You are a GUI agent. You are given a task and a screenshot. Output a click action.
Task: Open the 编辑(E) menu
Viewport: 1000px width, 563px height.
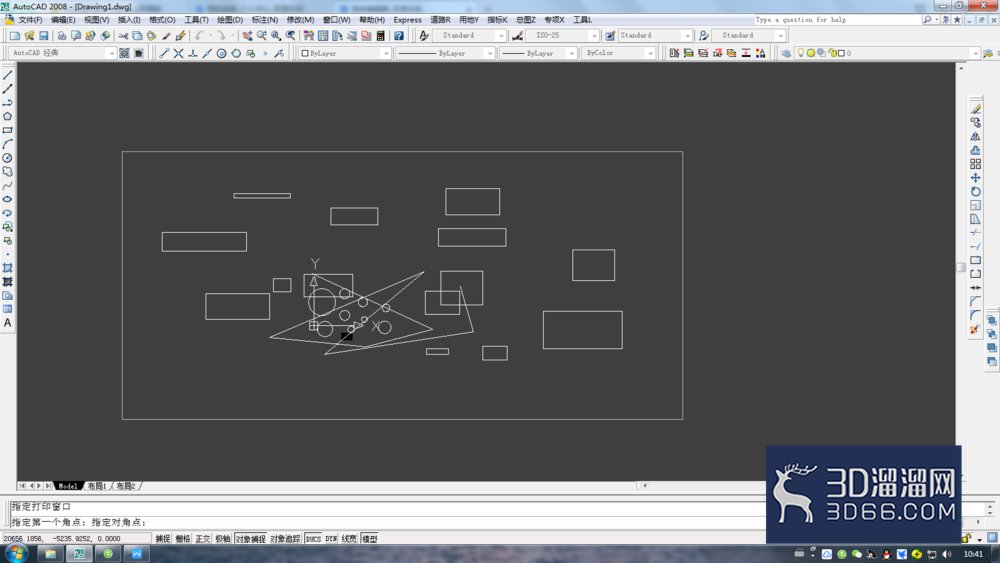(x=62, y=20)
